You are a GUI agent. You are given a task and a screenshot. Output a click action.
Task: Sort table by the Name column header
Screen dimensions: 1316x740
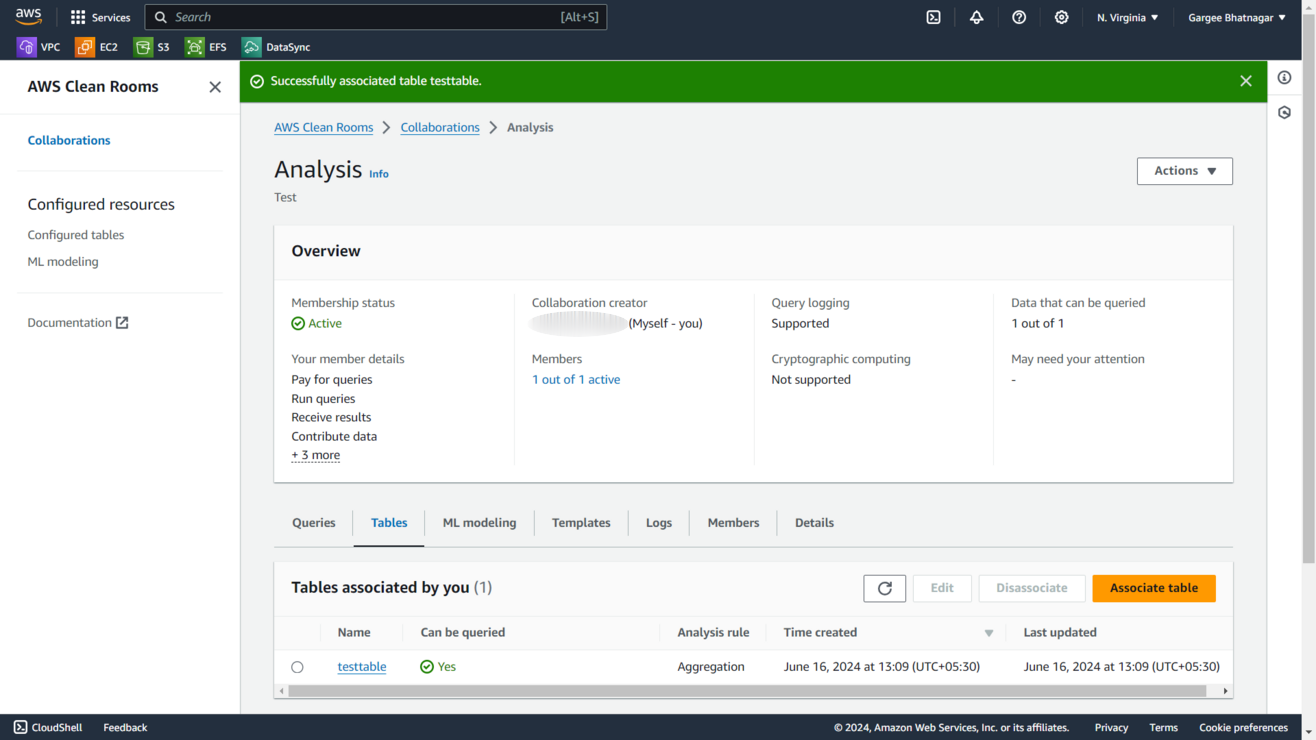click(354, 633)
